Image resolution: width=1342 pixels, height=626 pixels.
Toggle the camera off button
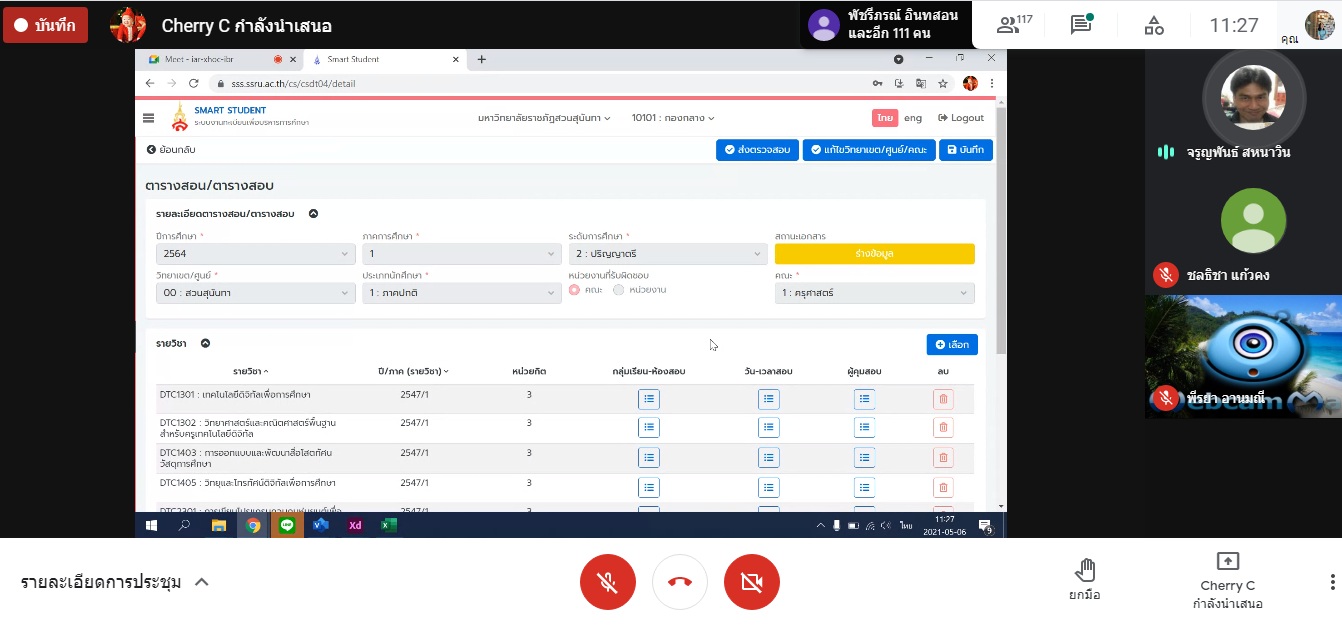tap(752, 582)
